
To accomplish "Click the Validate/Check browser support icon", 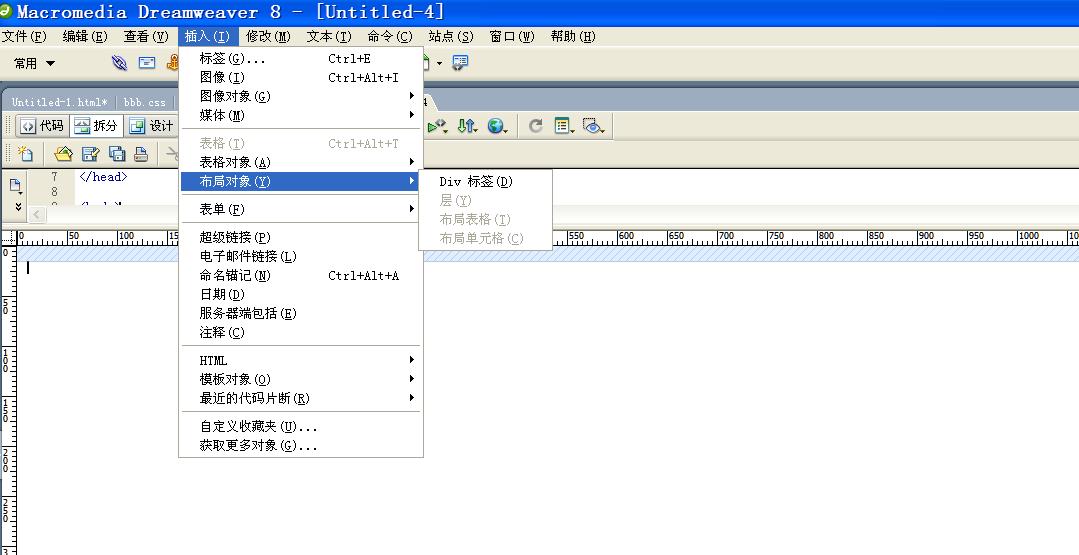I will tap(437, 126).
